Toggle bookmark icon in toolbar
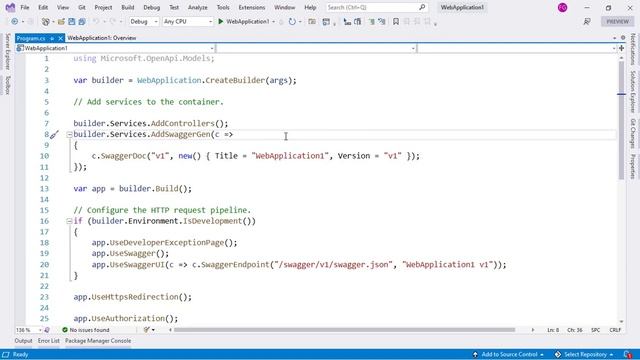This screenshot has width=640, height=360. (x=396, y=22)
